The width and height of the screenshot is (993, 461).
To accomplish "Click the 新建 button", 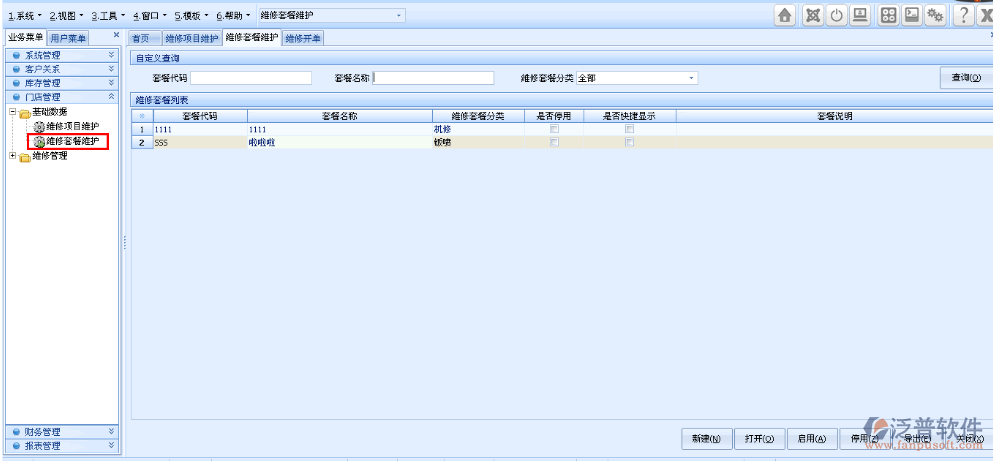I will (707, 438).
